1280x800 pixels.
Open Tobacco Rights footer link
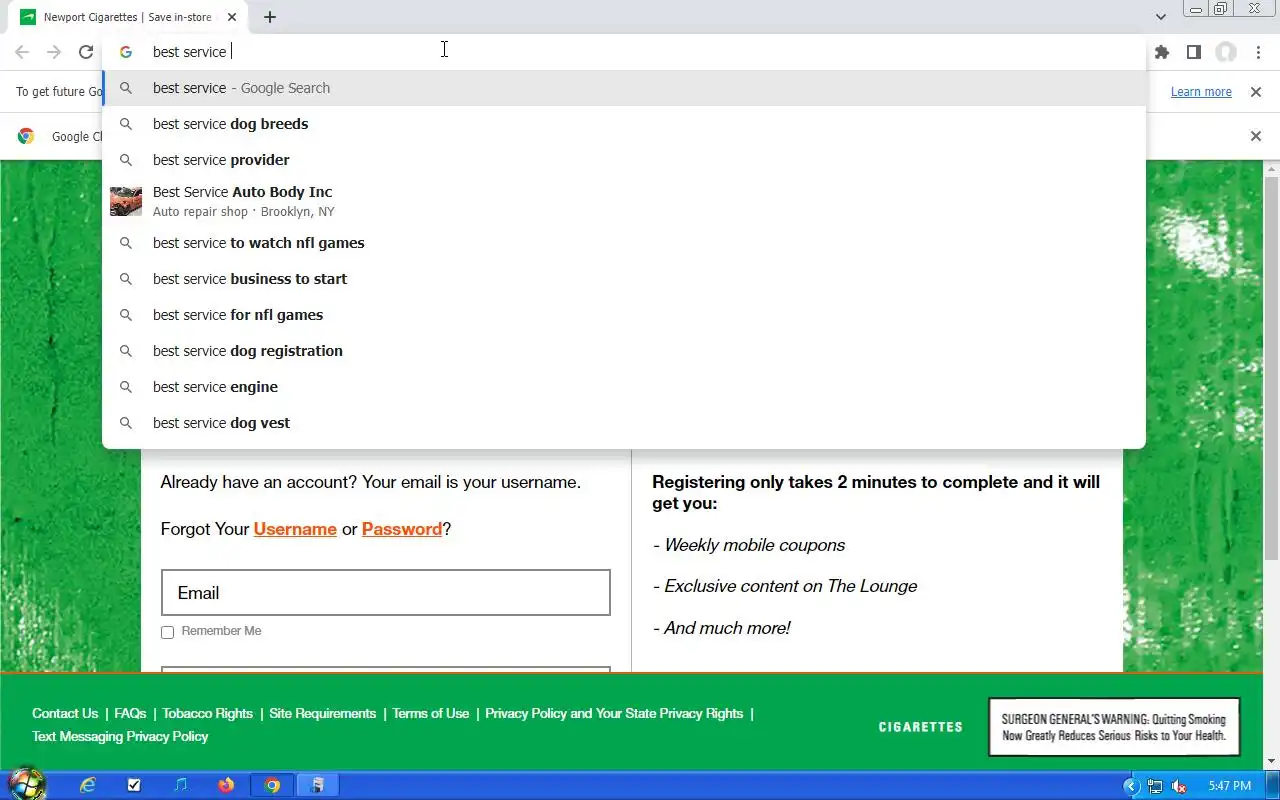(208, 713)
